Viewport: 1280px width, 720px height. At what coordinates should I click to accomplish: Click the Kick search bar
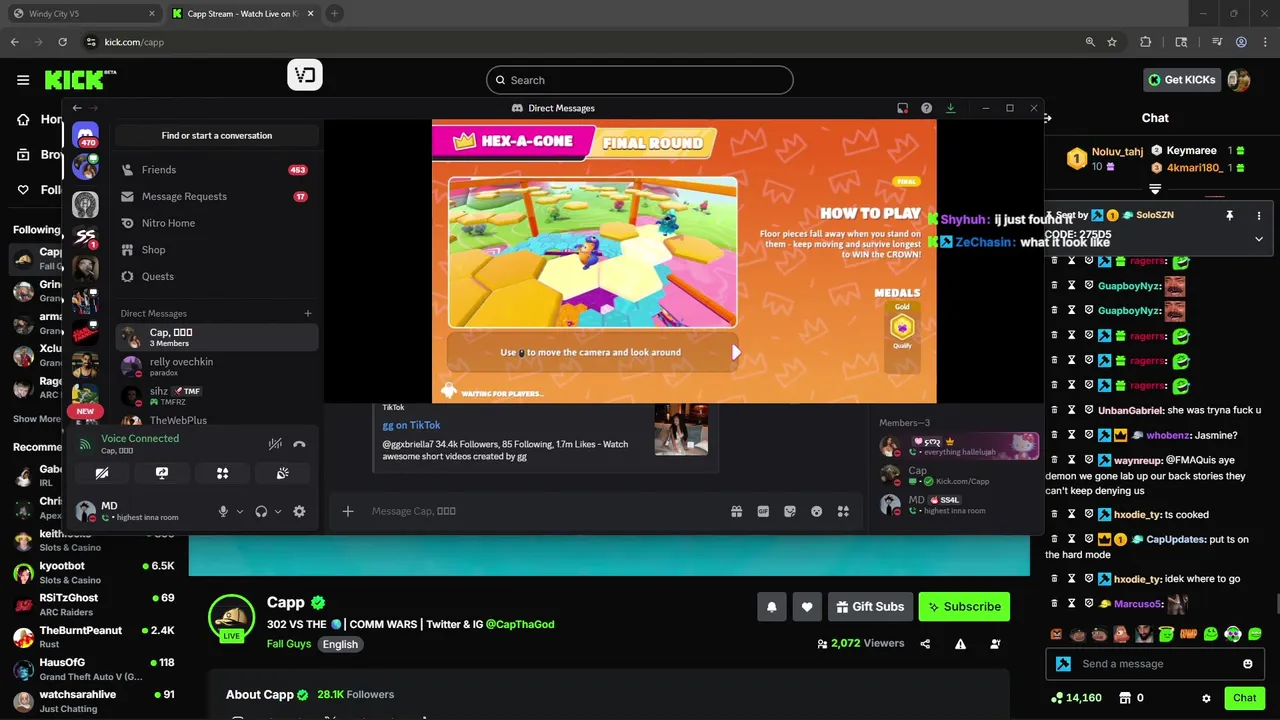point(640,80)
